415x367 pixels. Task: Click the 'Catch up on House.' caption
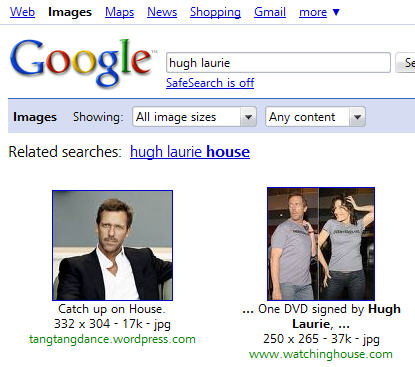112,309
